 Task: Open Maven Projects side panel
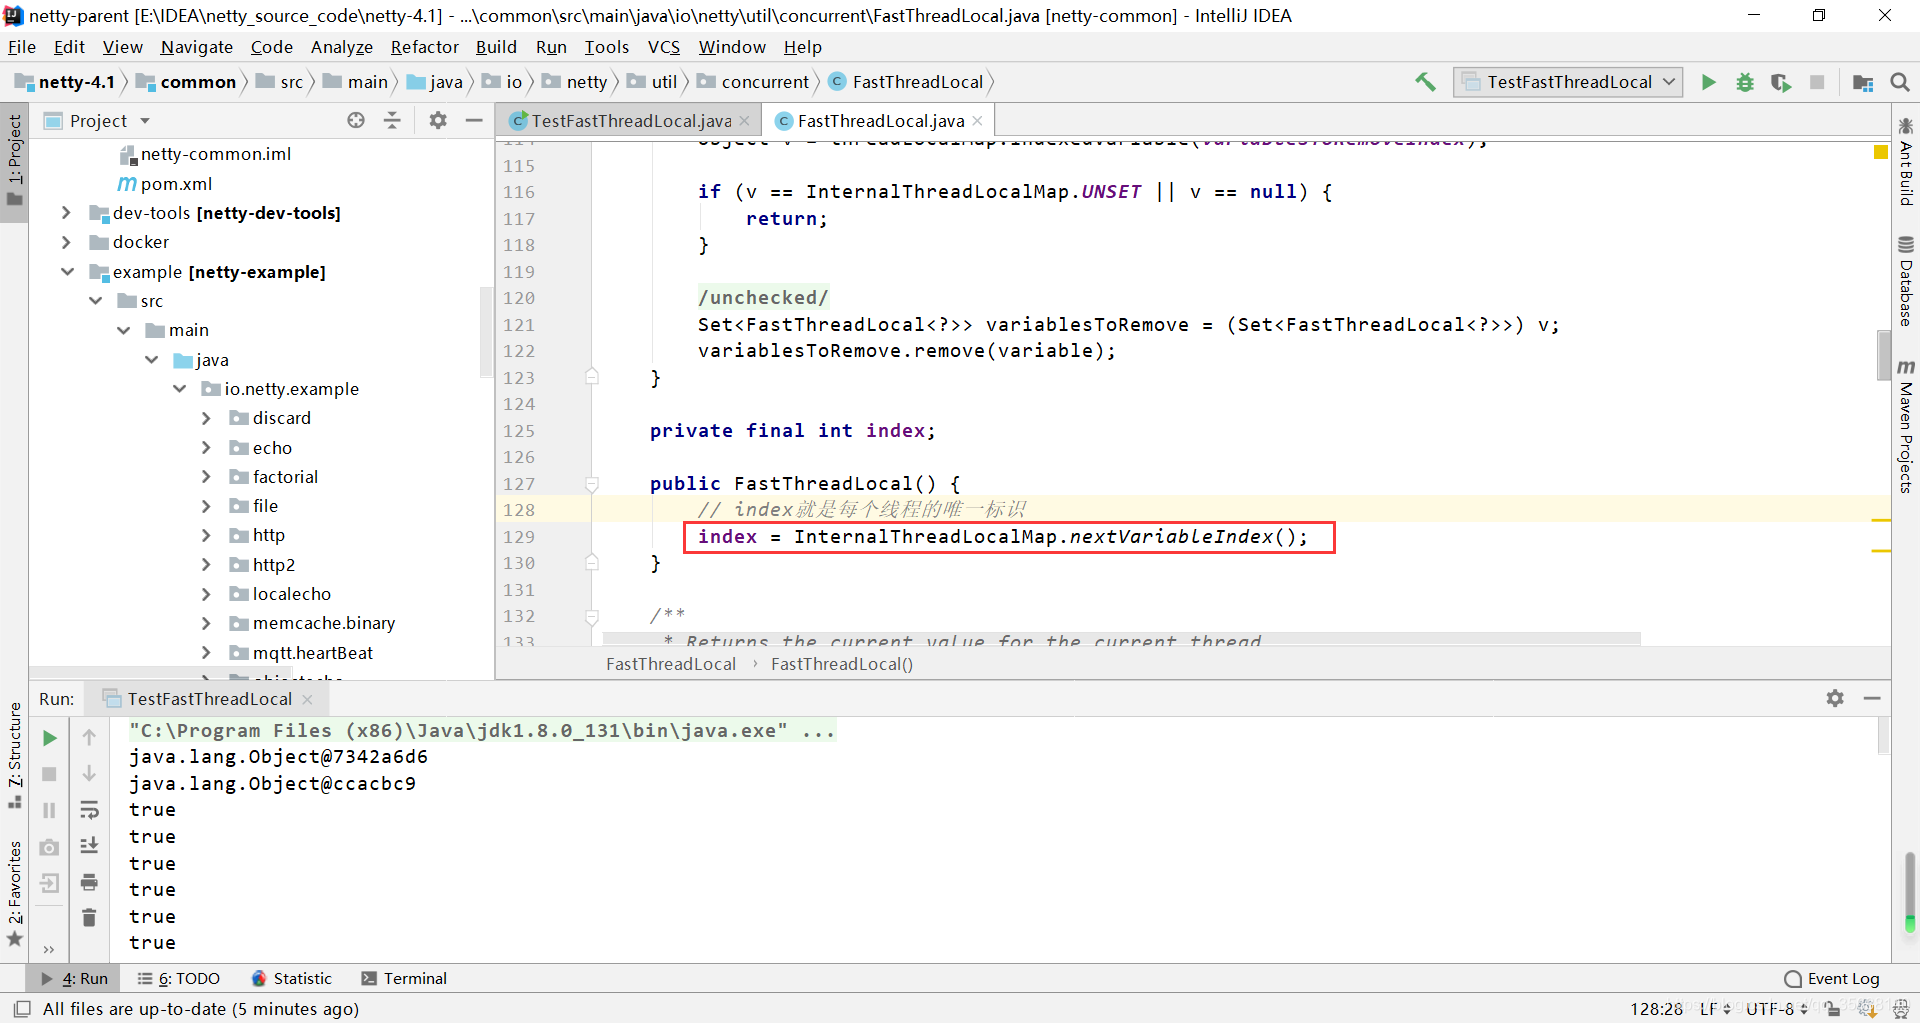[1906, 425]
